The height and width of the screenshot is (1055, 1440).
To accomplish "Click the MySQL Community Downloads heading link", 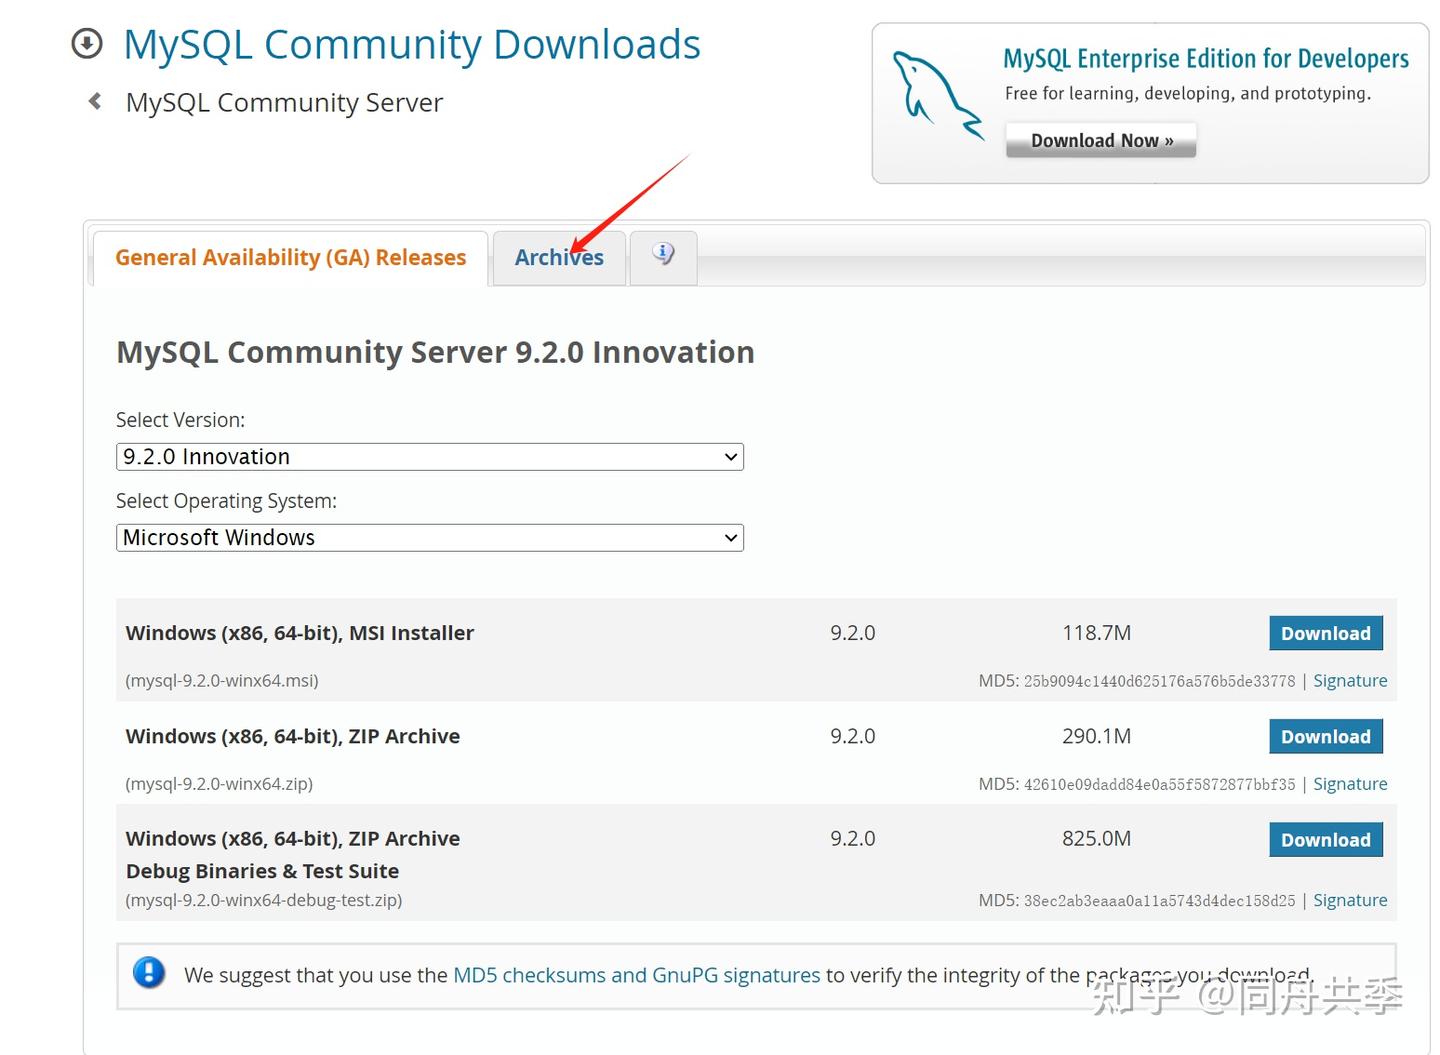I will pos(412,45).
